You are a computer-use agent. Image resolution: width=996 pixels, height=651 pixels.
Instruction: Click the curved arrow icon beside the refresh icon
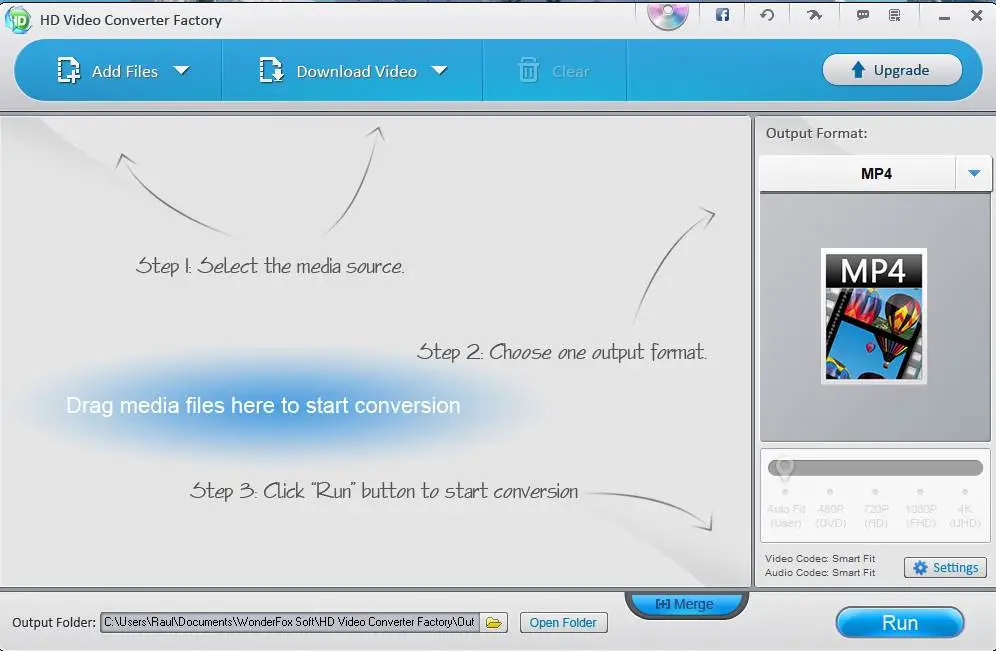[814, 15]
